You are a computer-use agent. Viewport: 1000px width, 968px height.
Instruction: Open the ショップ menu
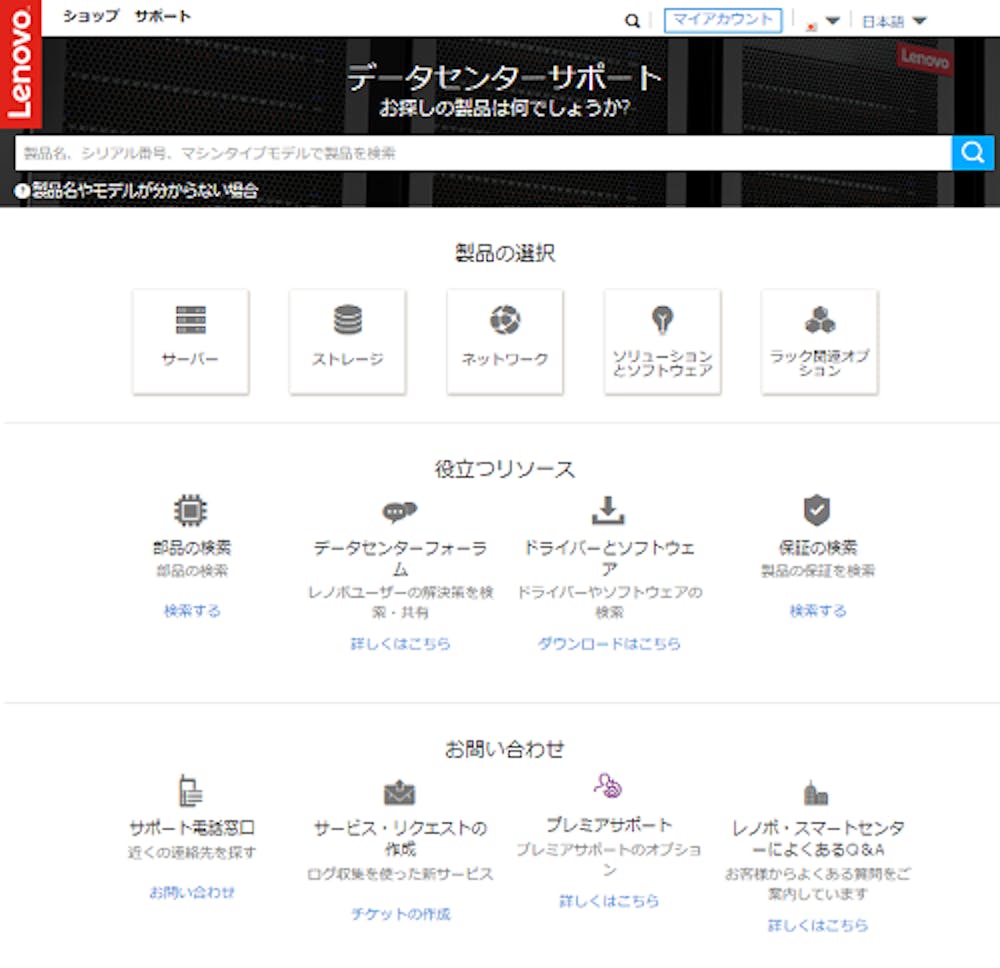(91, 17)
